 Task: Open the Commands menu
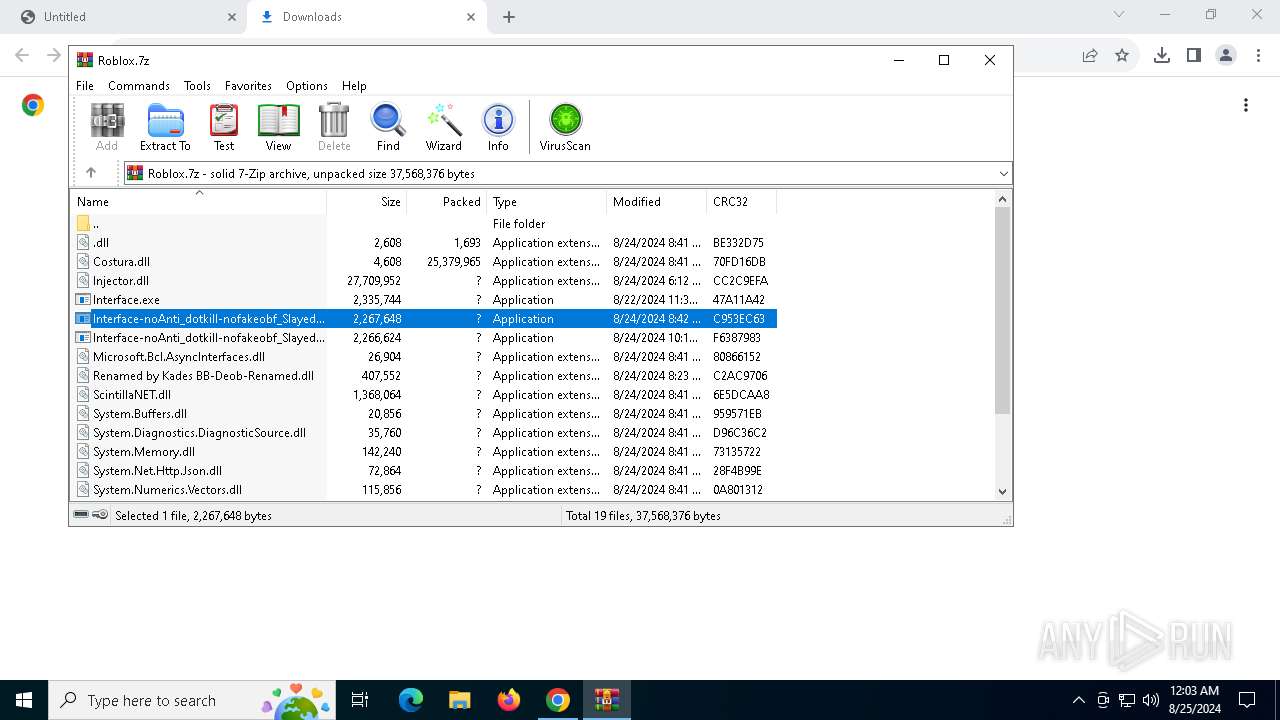click(139, 86)
